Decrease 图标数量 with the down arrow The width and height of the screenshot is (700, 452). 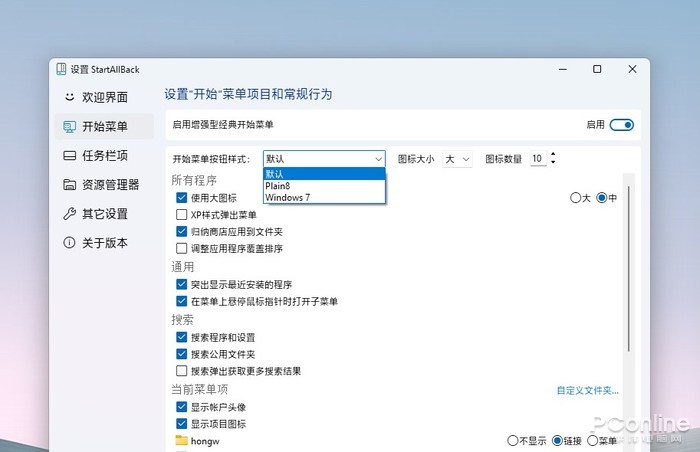pos(553,162)
